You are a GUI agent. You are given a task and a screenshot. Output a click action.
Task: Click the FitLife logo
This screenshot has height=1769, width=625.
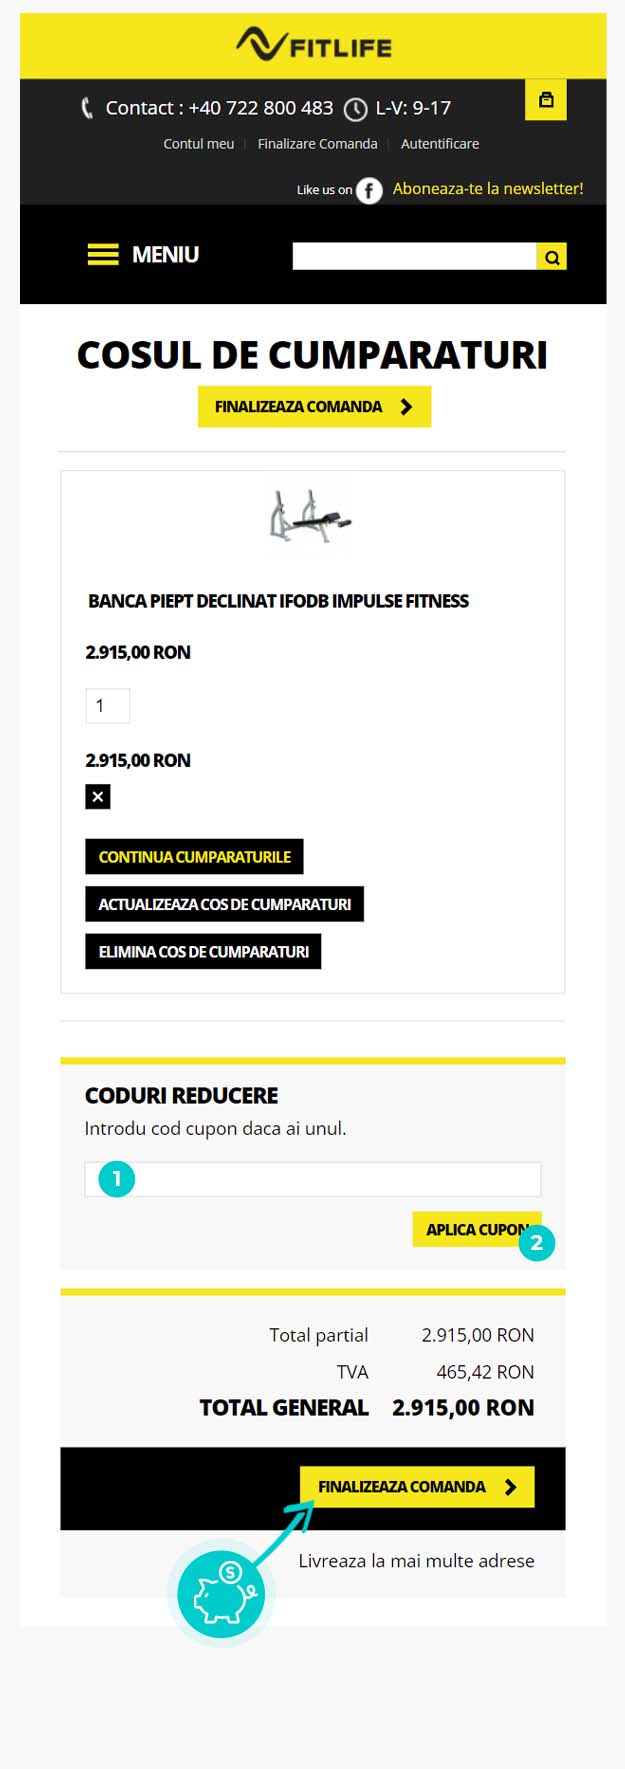click(313, 45)
